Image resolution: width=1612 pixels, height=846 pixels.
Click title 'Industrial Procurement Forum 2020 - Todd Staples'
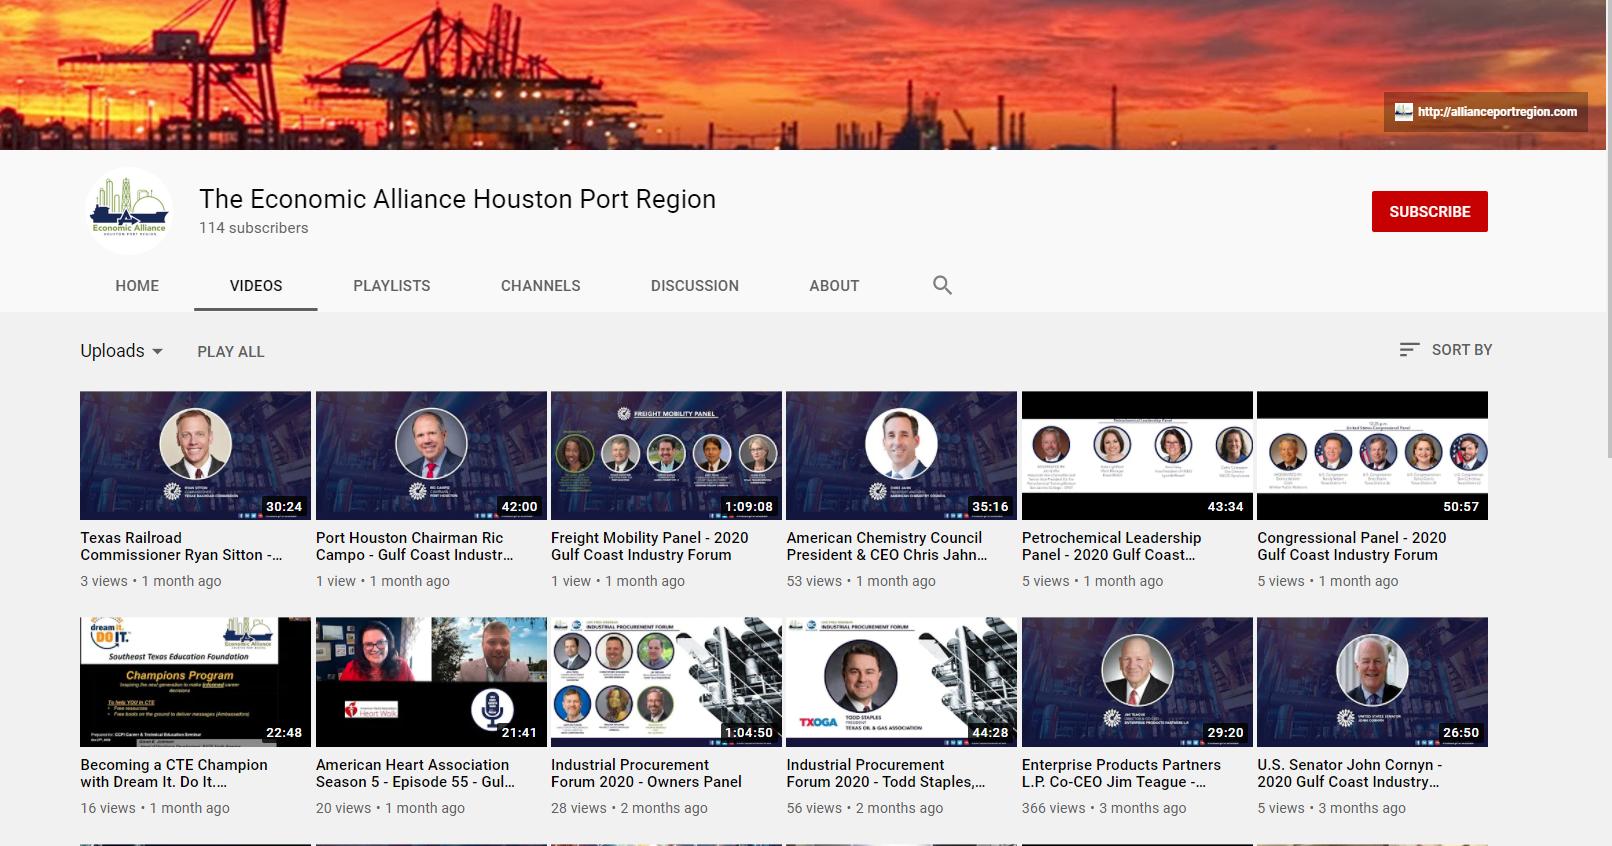(886, 773)
